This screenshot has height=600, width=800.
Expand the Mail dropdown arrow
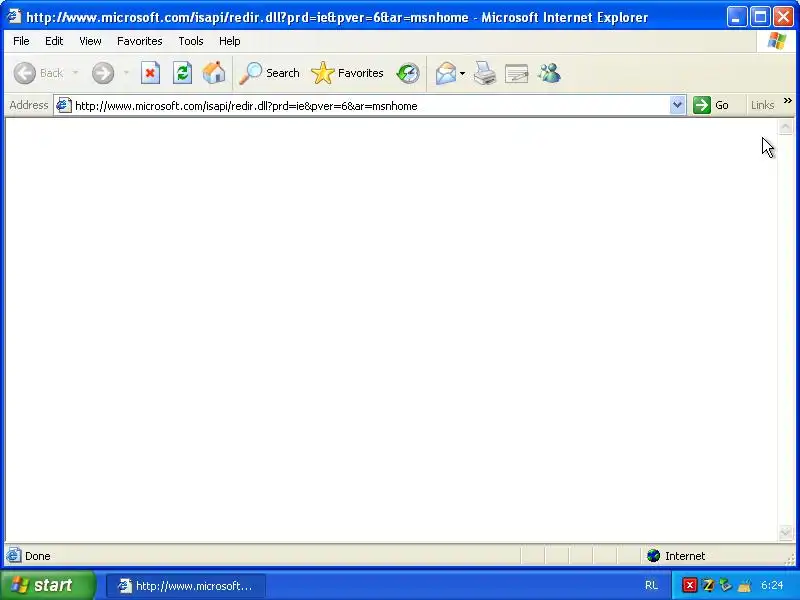point(462,73)
